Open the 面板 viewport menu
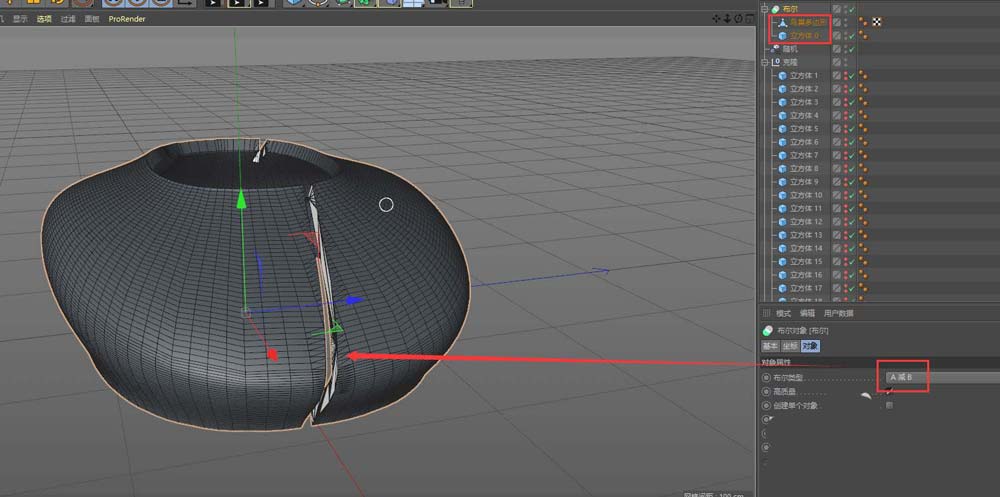This screenshot has height=497, width=1000. (x=92, y=19)
